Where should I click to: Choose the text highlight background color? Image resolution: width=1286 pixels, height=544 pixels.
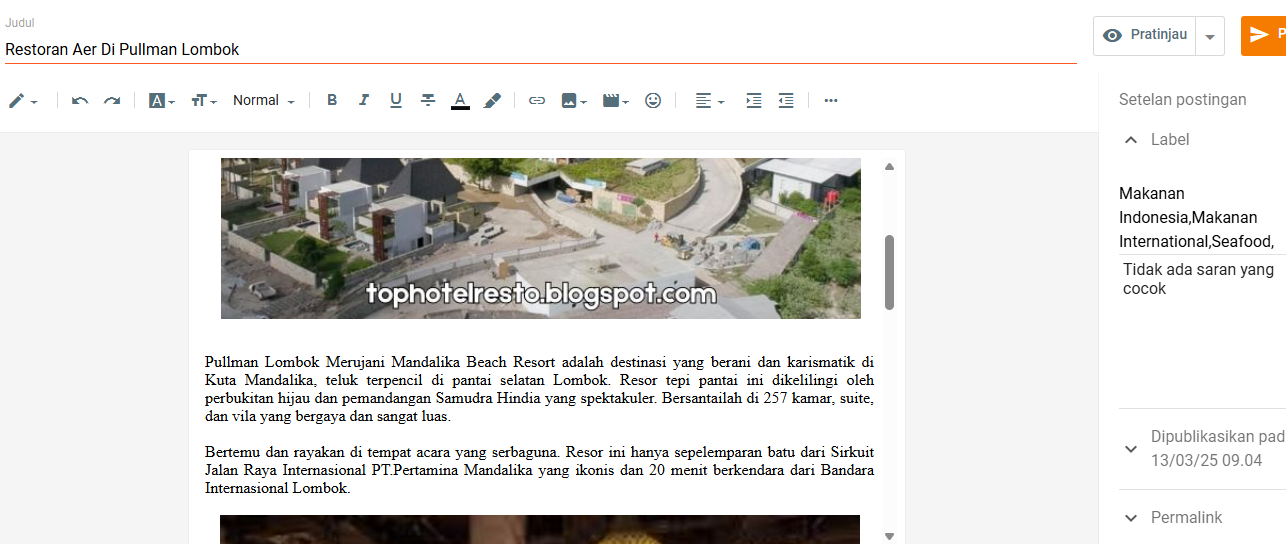point(492,101)
